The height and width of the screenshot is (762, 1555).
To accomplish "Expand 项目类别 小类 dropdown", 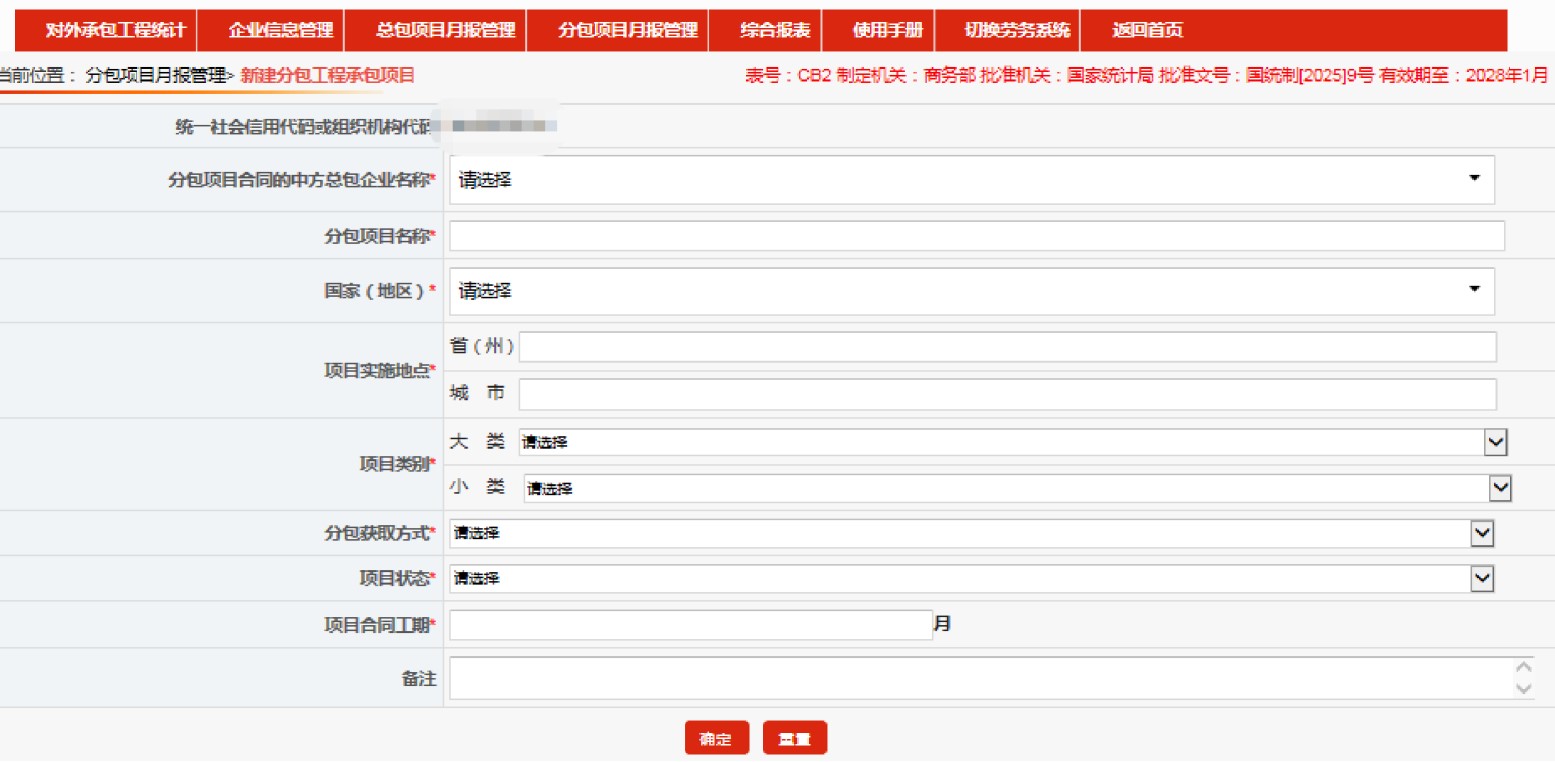I will tap(1016, 488).
